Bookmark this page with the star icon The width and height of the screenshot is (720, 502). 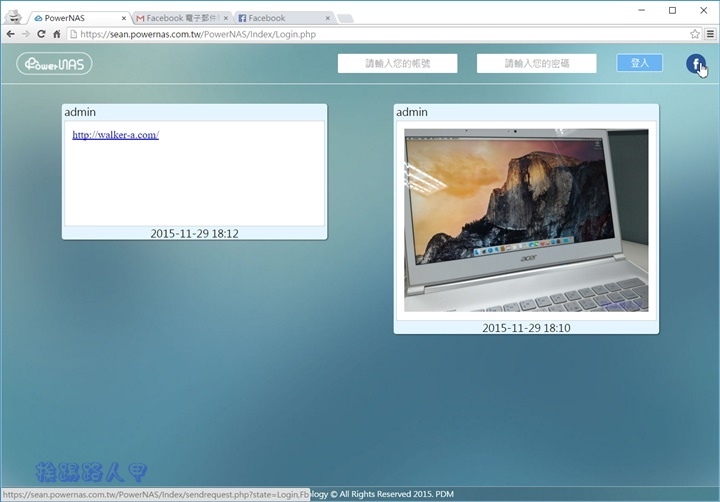pos(695,34)
